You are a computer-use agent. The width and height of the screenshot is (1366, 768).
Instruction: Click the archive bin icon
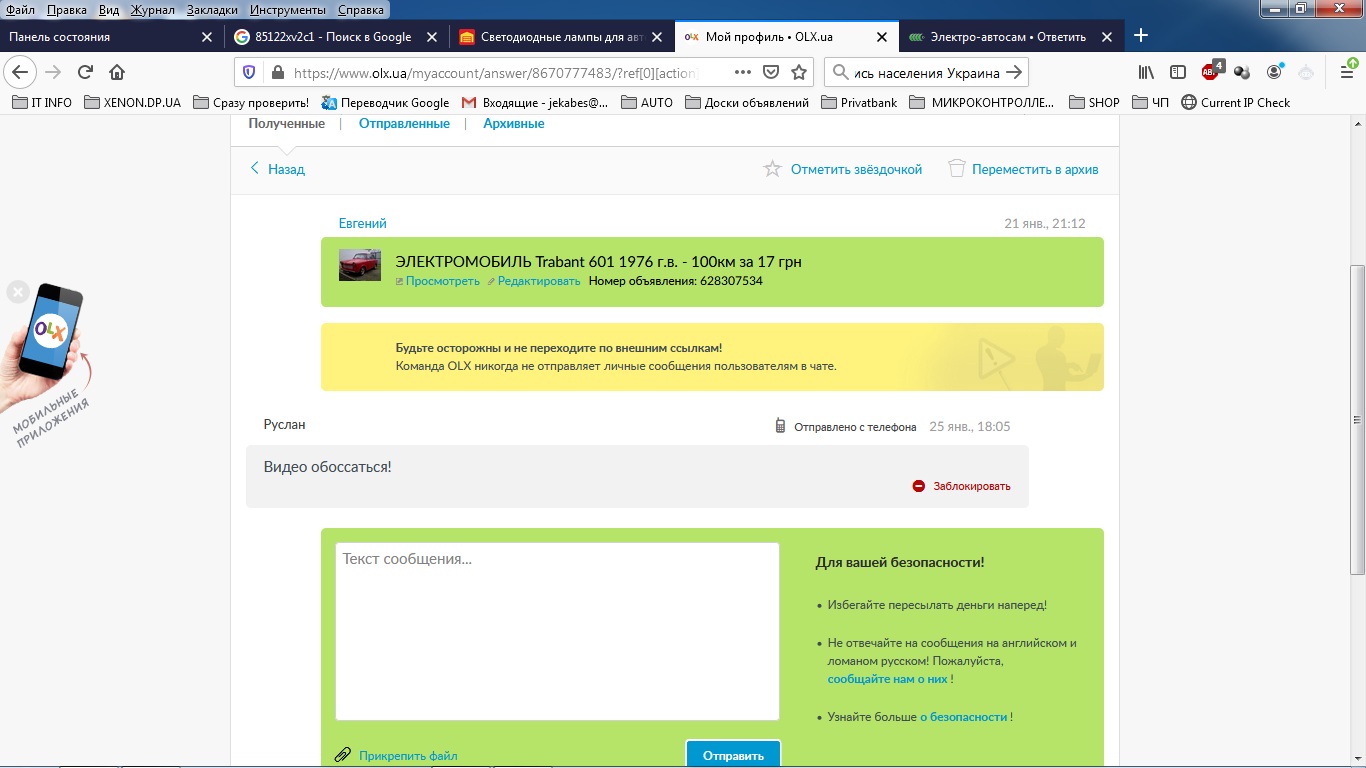tap(957, 169)
